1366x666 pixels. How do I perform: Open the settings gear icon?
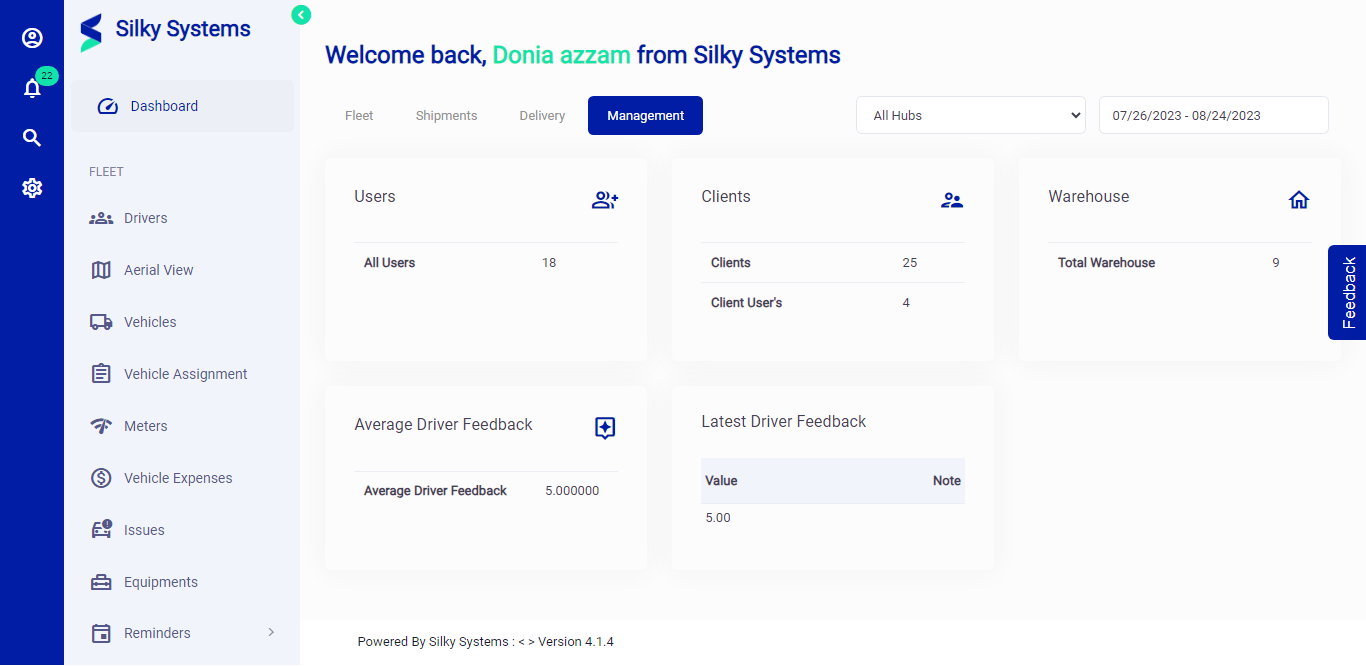coord(32,188)
